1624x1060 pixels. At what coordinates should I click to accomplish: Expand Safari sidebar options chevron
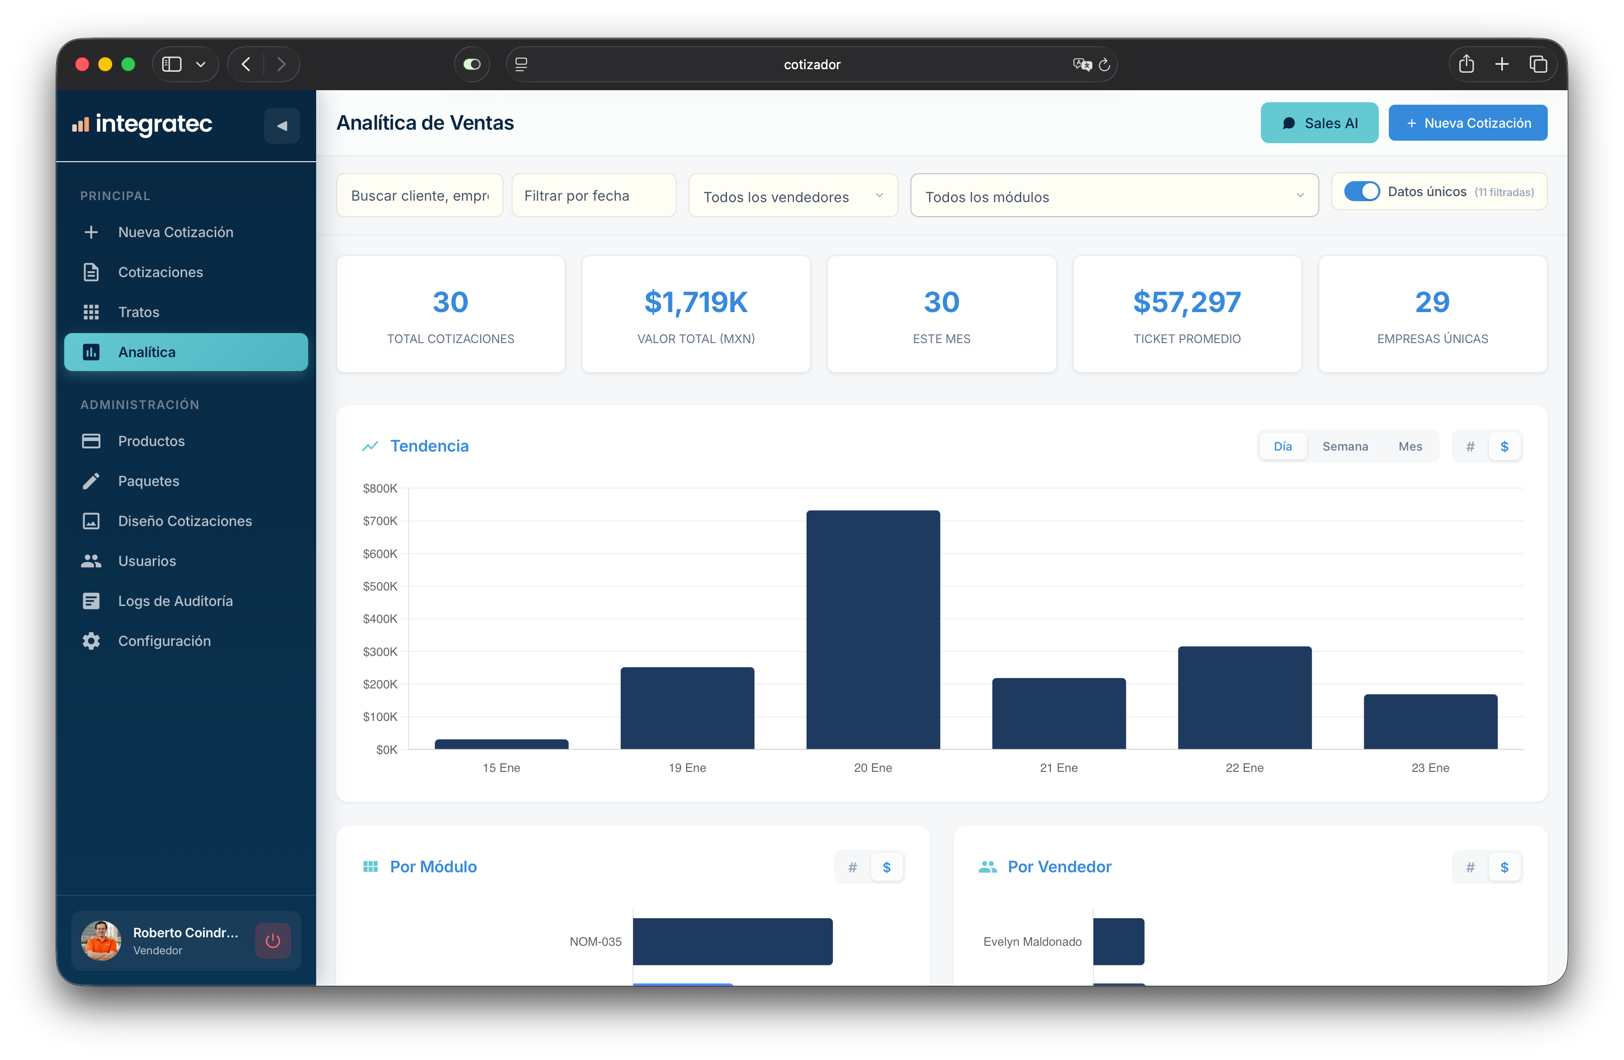pyautogui.click(x=201, y=64)
